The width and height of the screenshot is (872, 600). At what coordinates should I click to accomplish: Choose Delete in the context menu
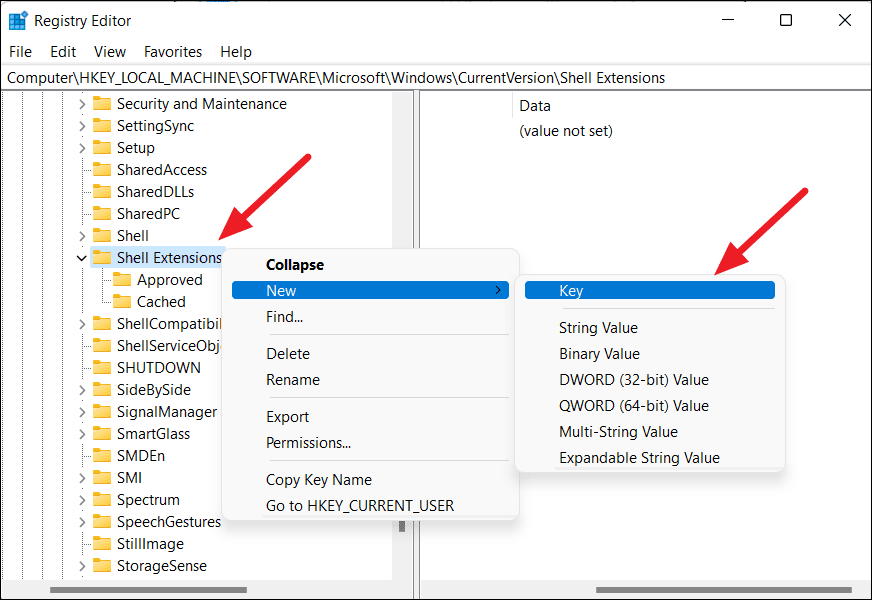[370, 354]
